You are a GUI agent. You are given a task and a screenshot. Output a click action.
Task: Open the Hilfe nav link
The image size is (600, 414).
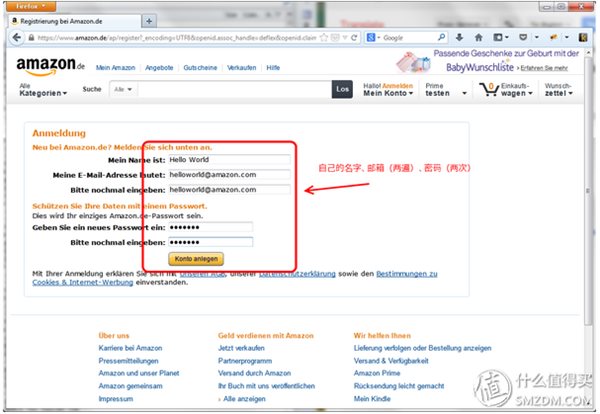(273, 68)
